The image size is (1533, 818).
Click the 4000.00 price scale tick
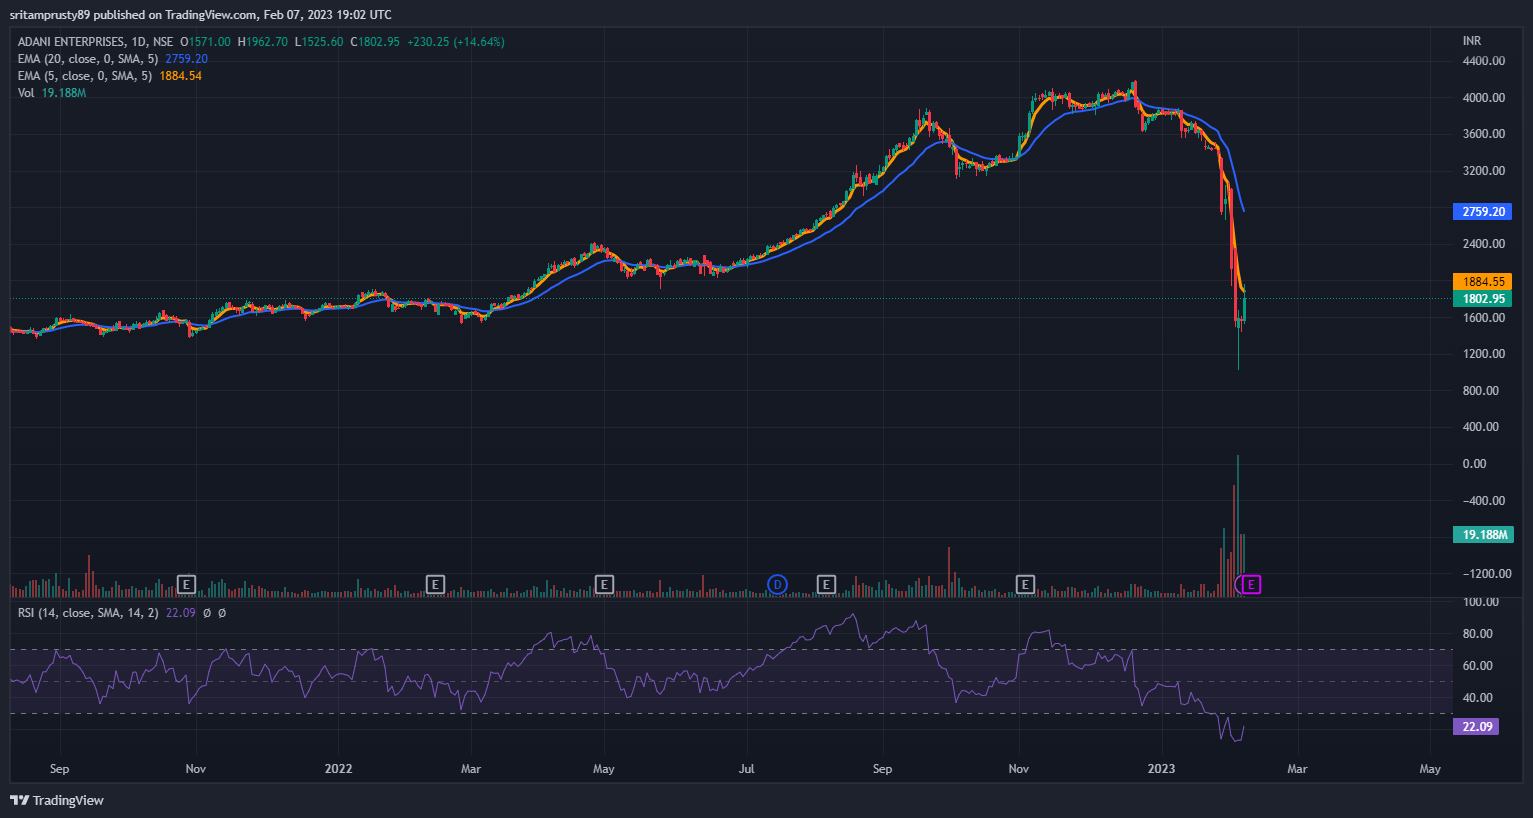click(1484, 98)
